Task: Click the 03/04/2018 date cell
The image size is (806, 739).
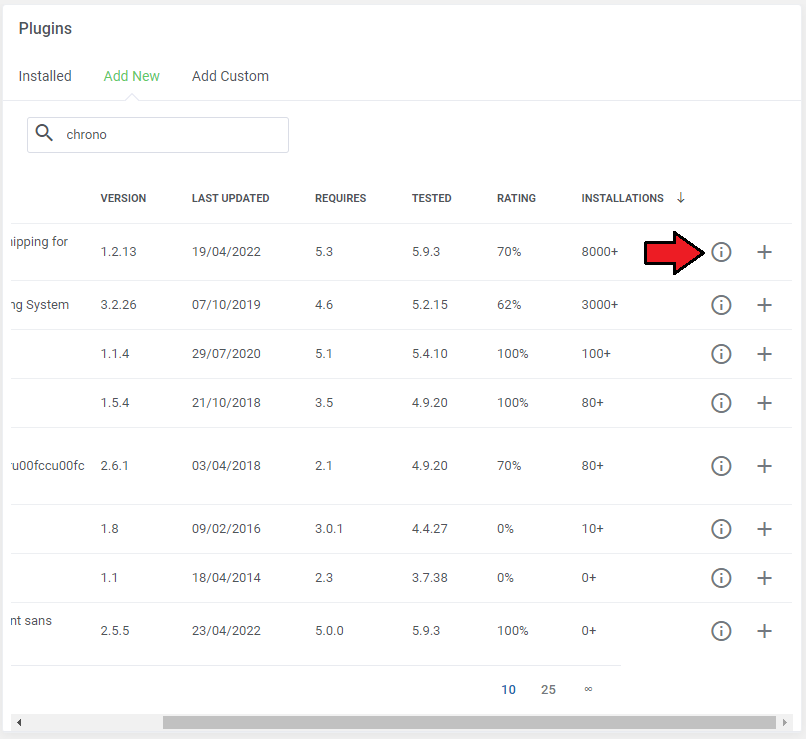Action: coord(226,466)
